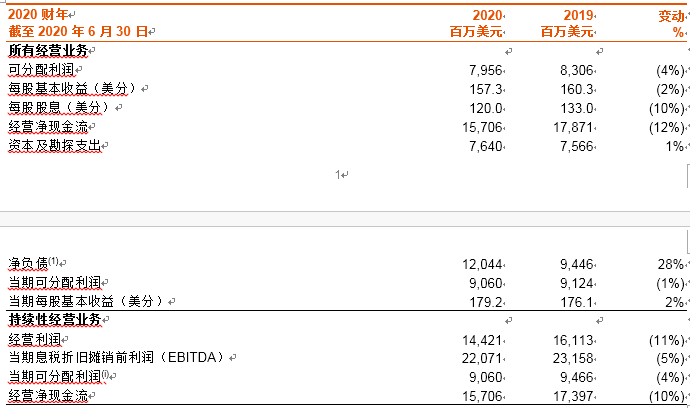690x408 pixels.
Task: Click the 变动 % column header
Action: click(671, 24)
